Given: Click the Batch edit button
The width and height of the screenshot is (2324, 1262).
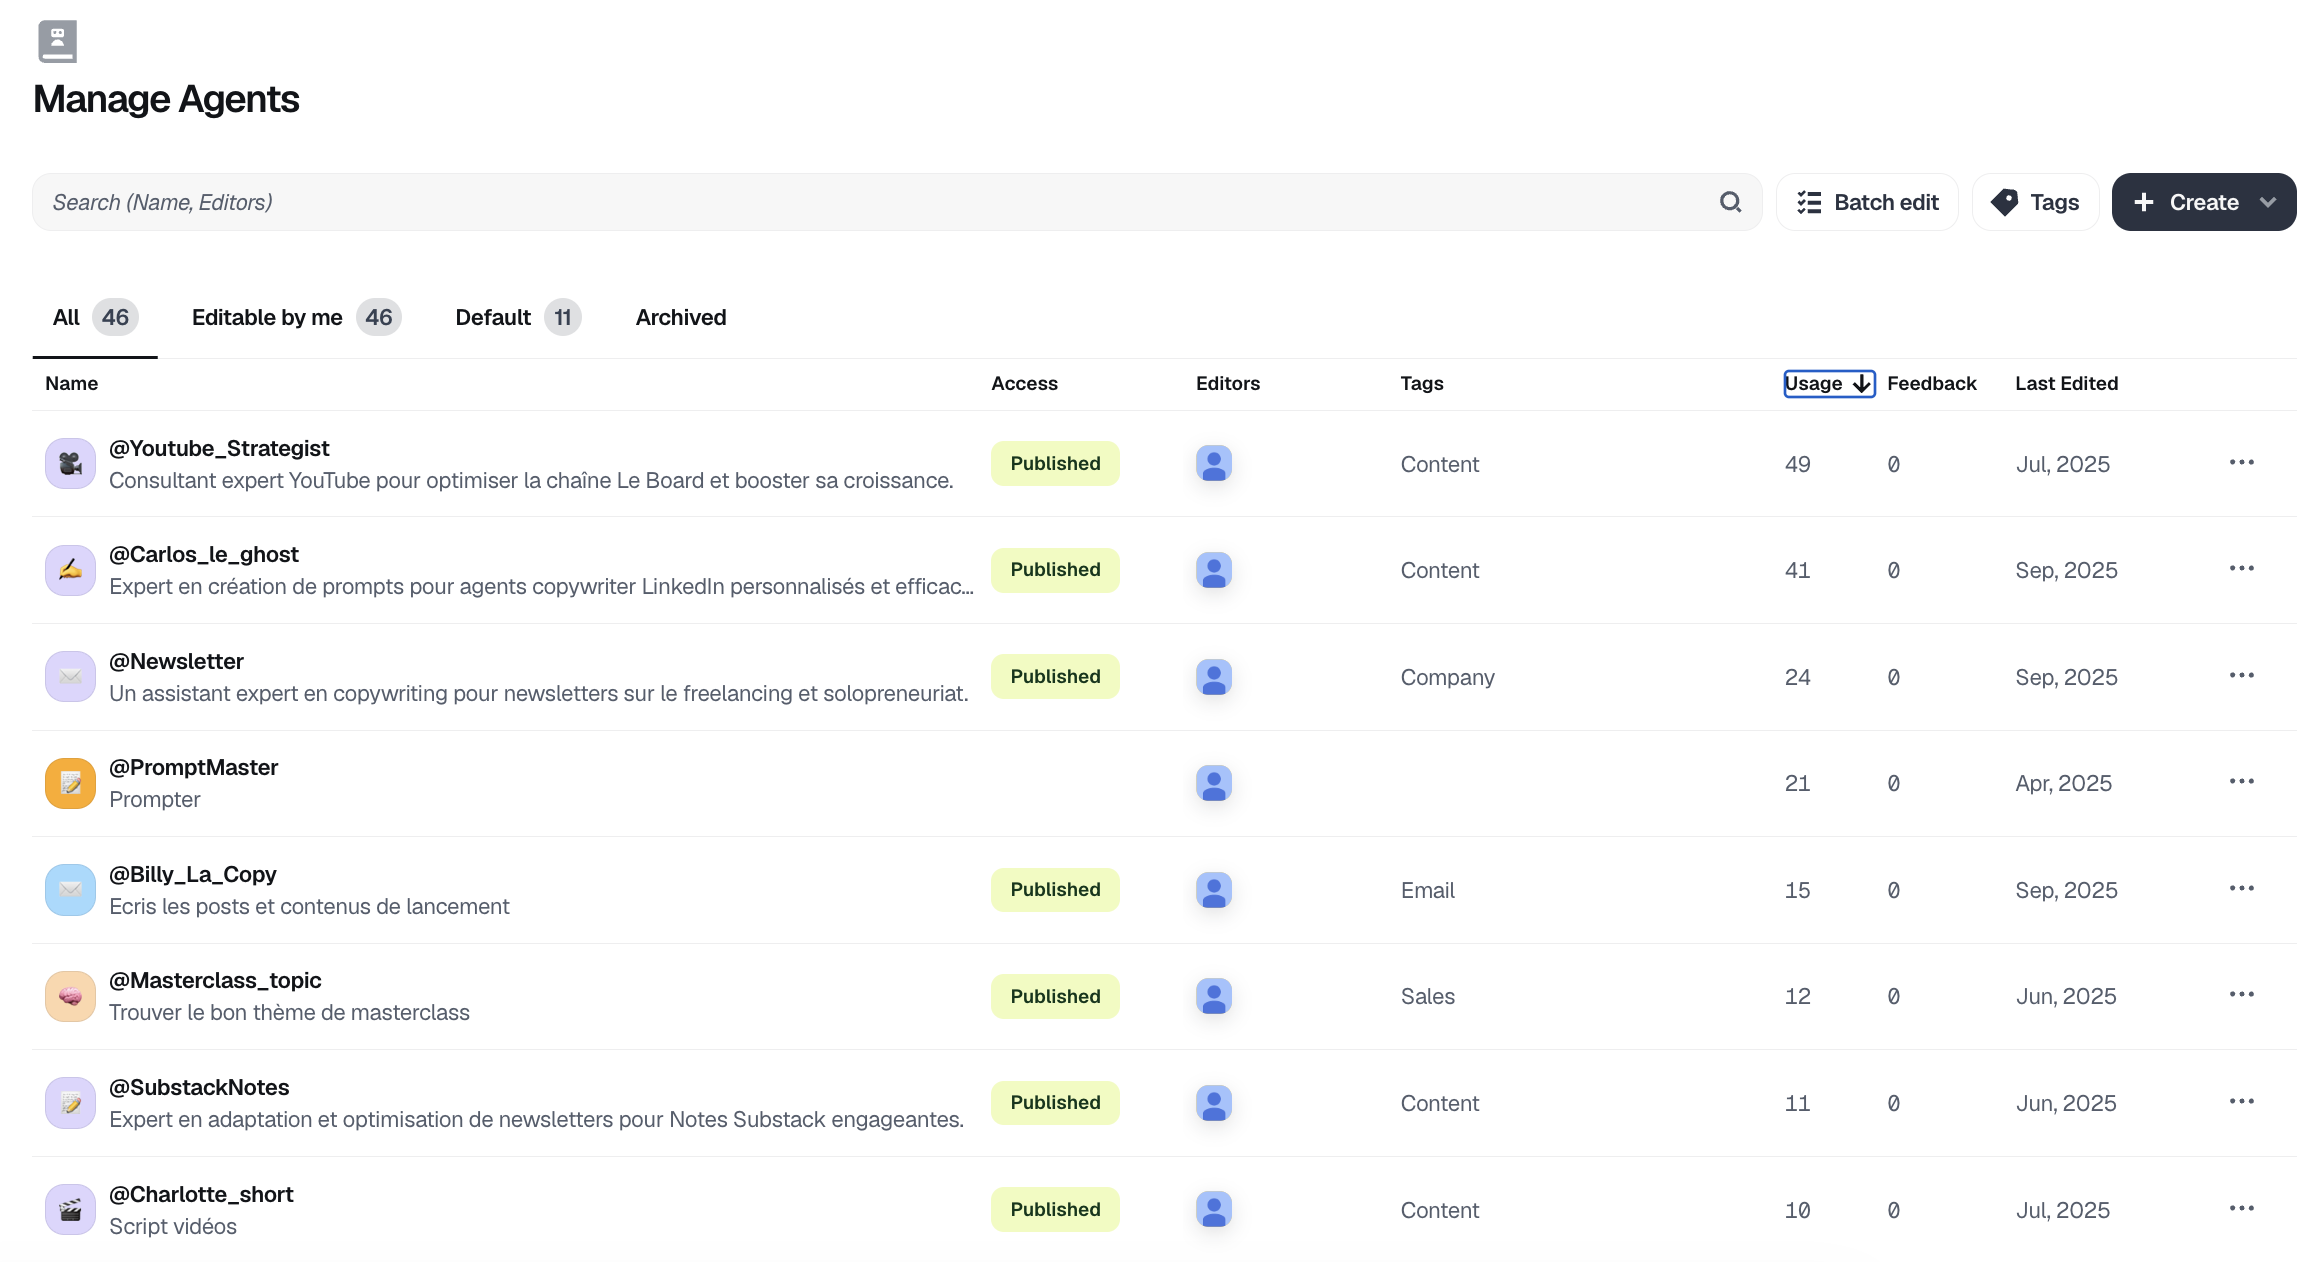Looking at the screenshot, I should tap(1866, 202).
